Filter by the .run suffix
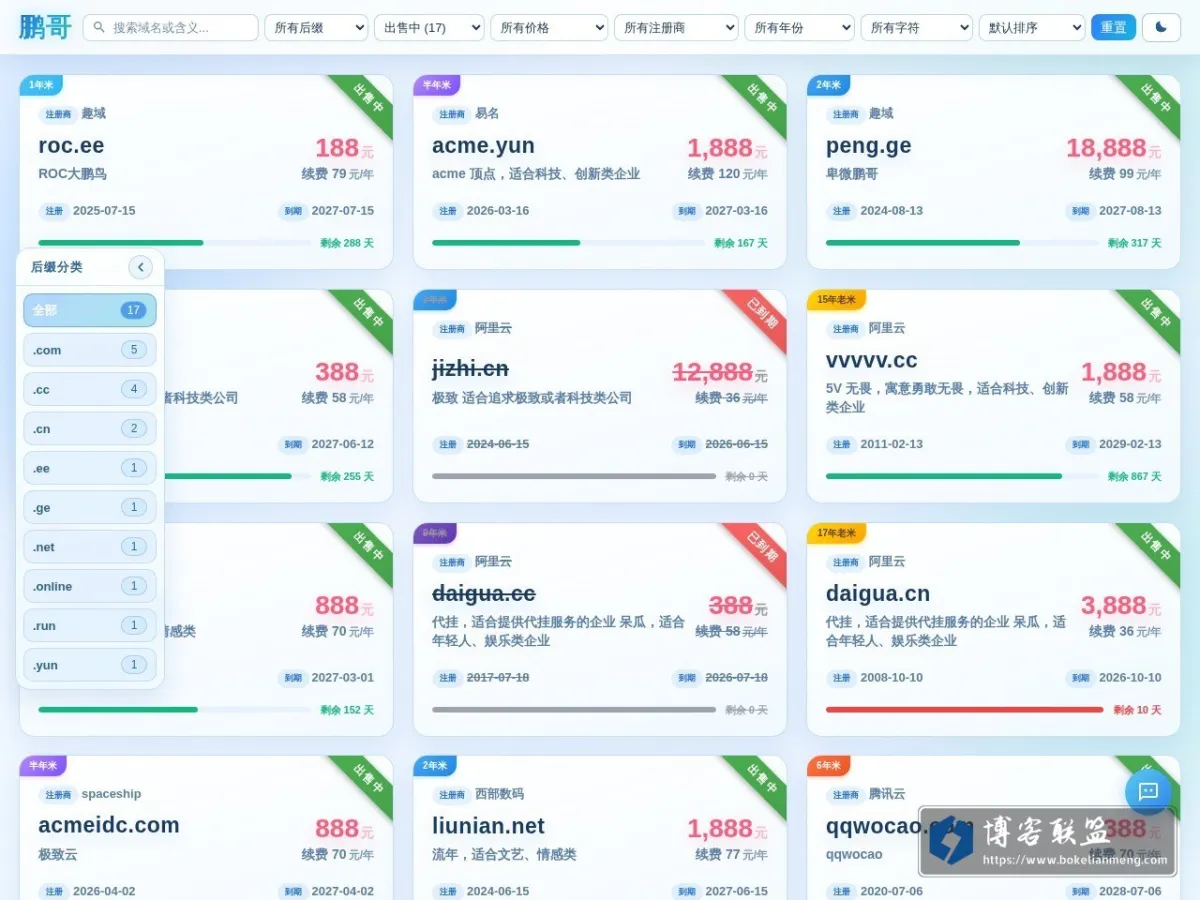Viewport: 1200px width, 900px height. [x=90, y=625]
